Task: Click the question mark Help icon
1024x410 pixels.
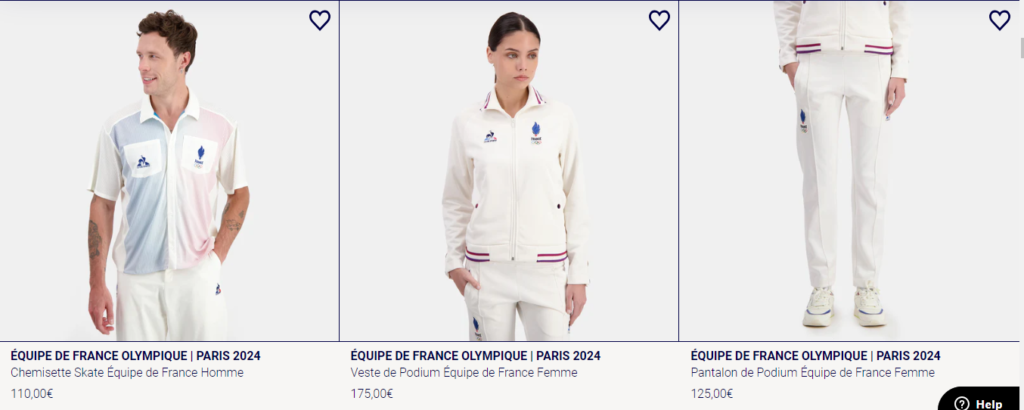Action: tap(962, 404)
